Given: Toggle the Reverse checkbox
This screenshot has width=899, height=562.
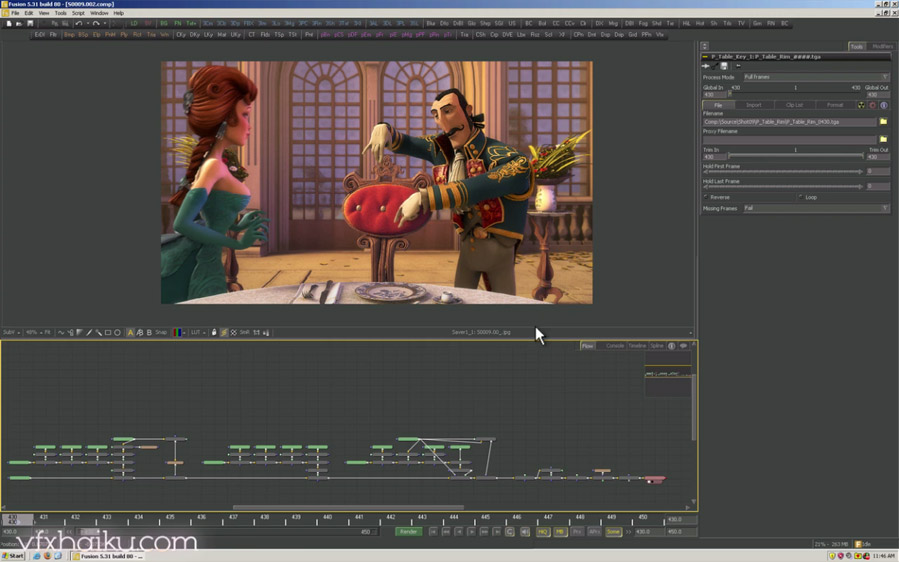Looking at the screenshot, I should pyautogui.click(x=706, y=197).
